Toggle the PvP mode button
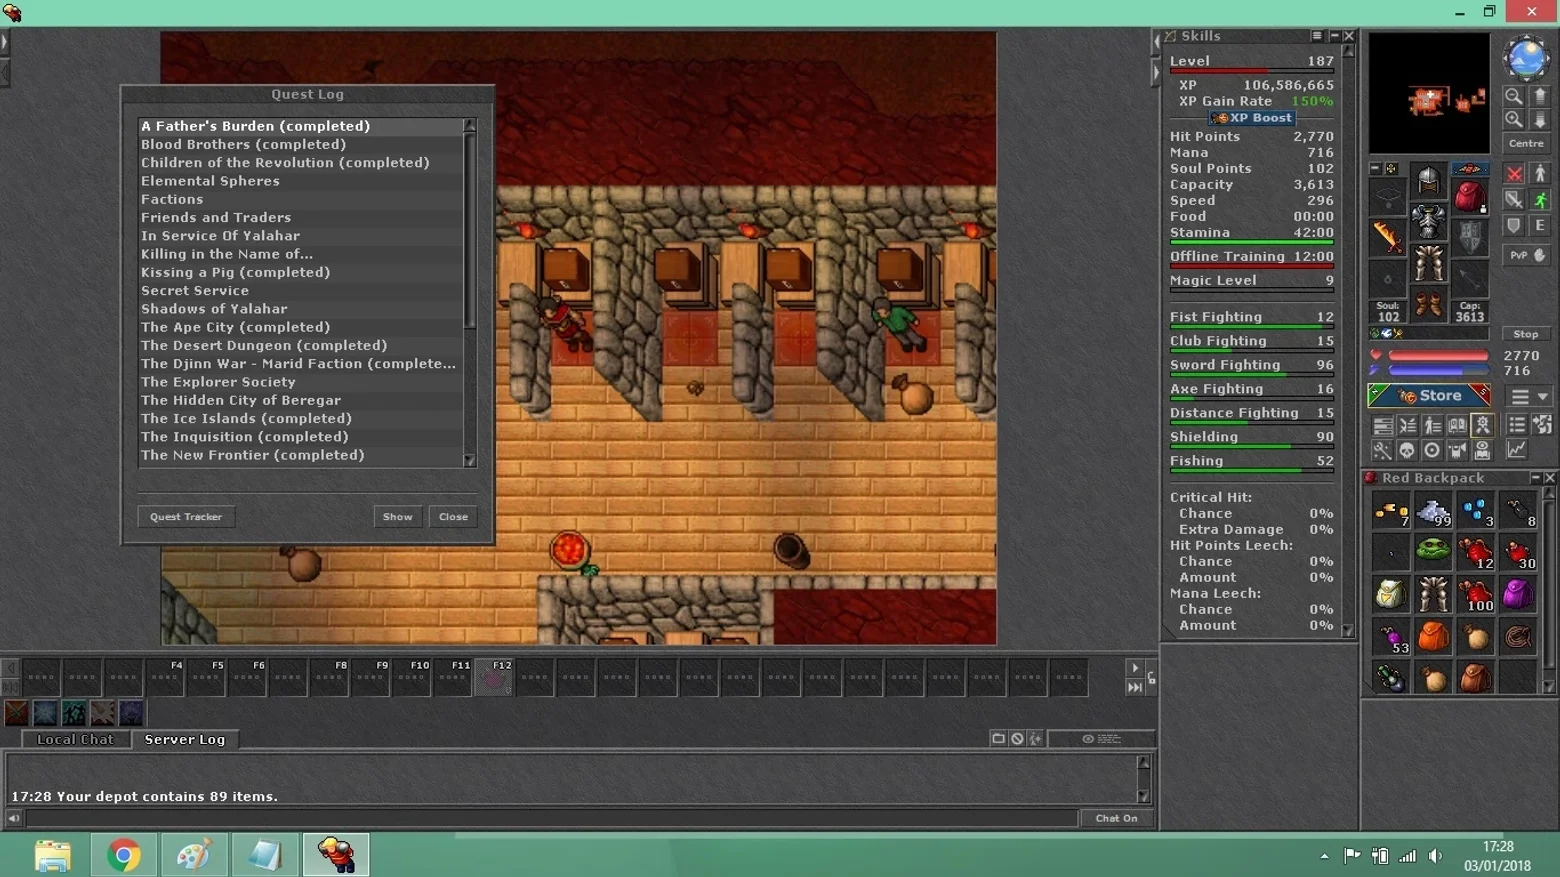Viewport: 1560px width, 877px height. tap(1526, 255)
